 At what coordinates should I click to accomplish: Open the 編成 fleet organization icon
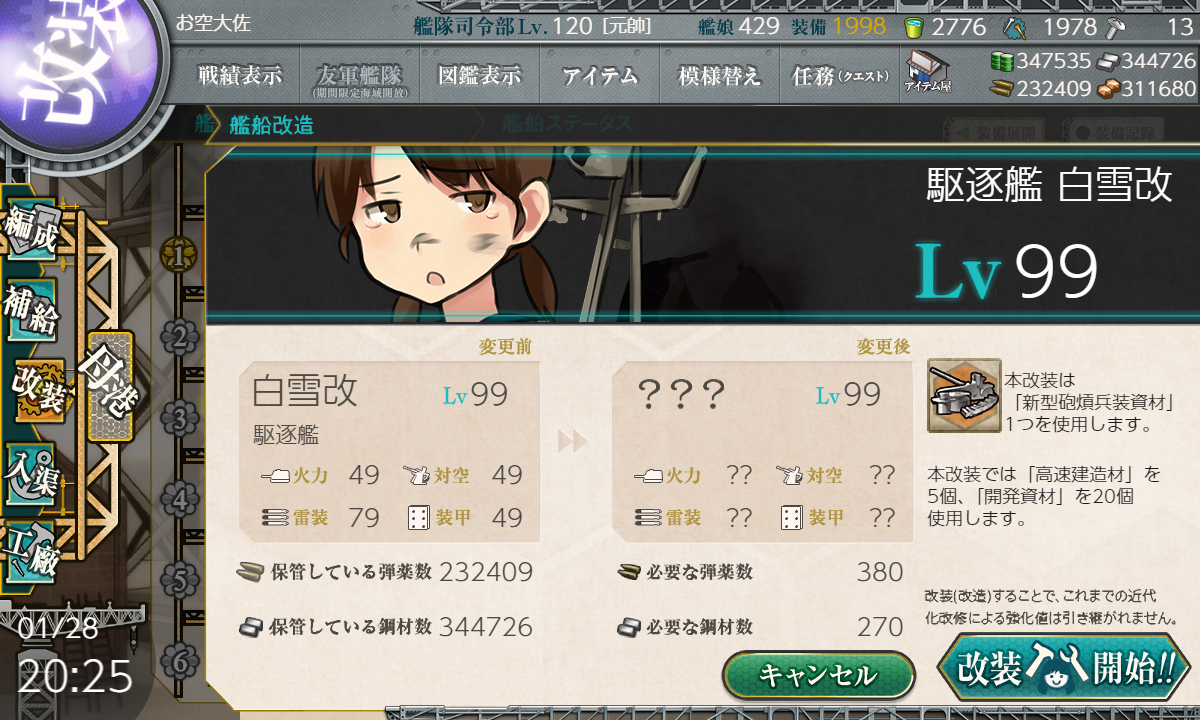pyautogui.click(x=30, y=230)
